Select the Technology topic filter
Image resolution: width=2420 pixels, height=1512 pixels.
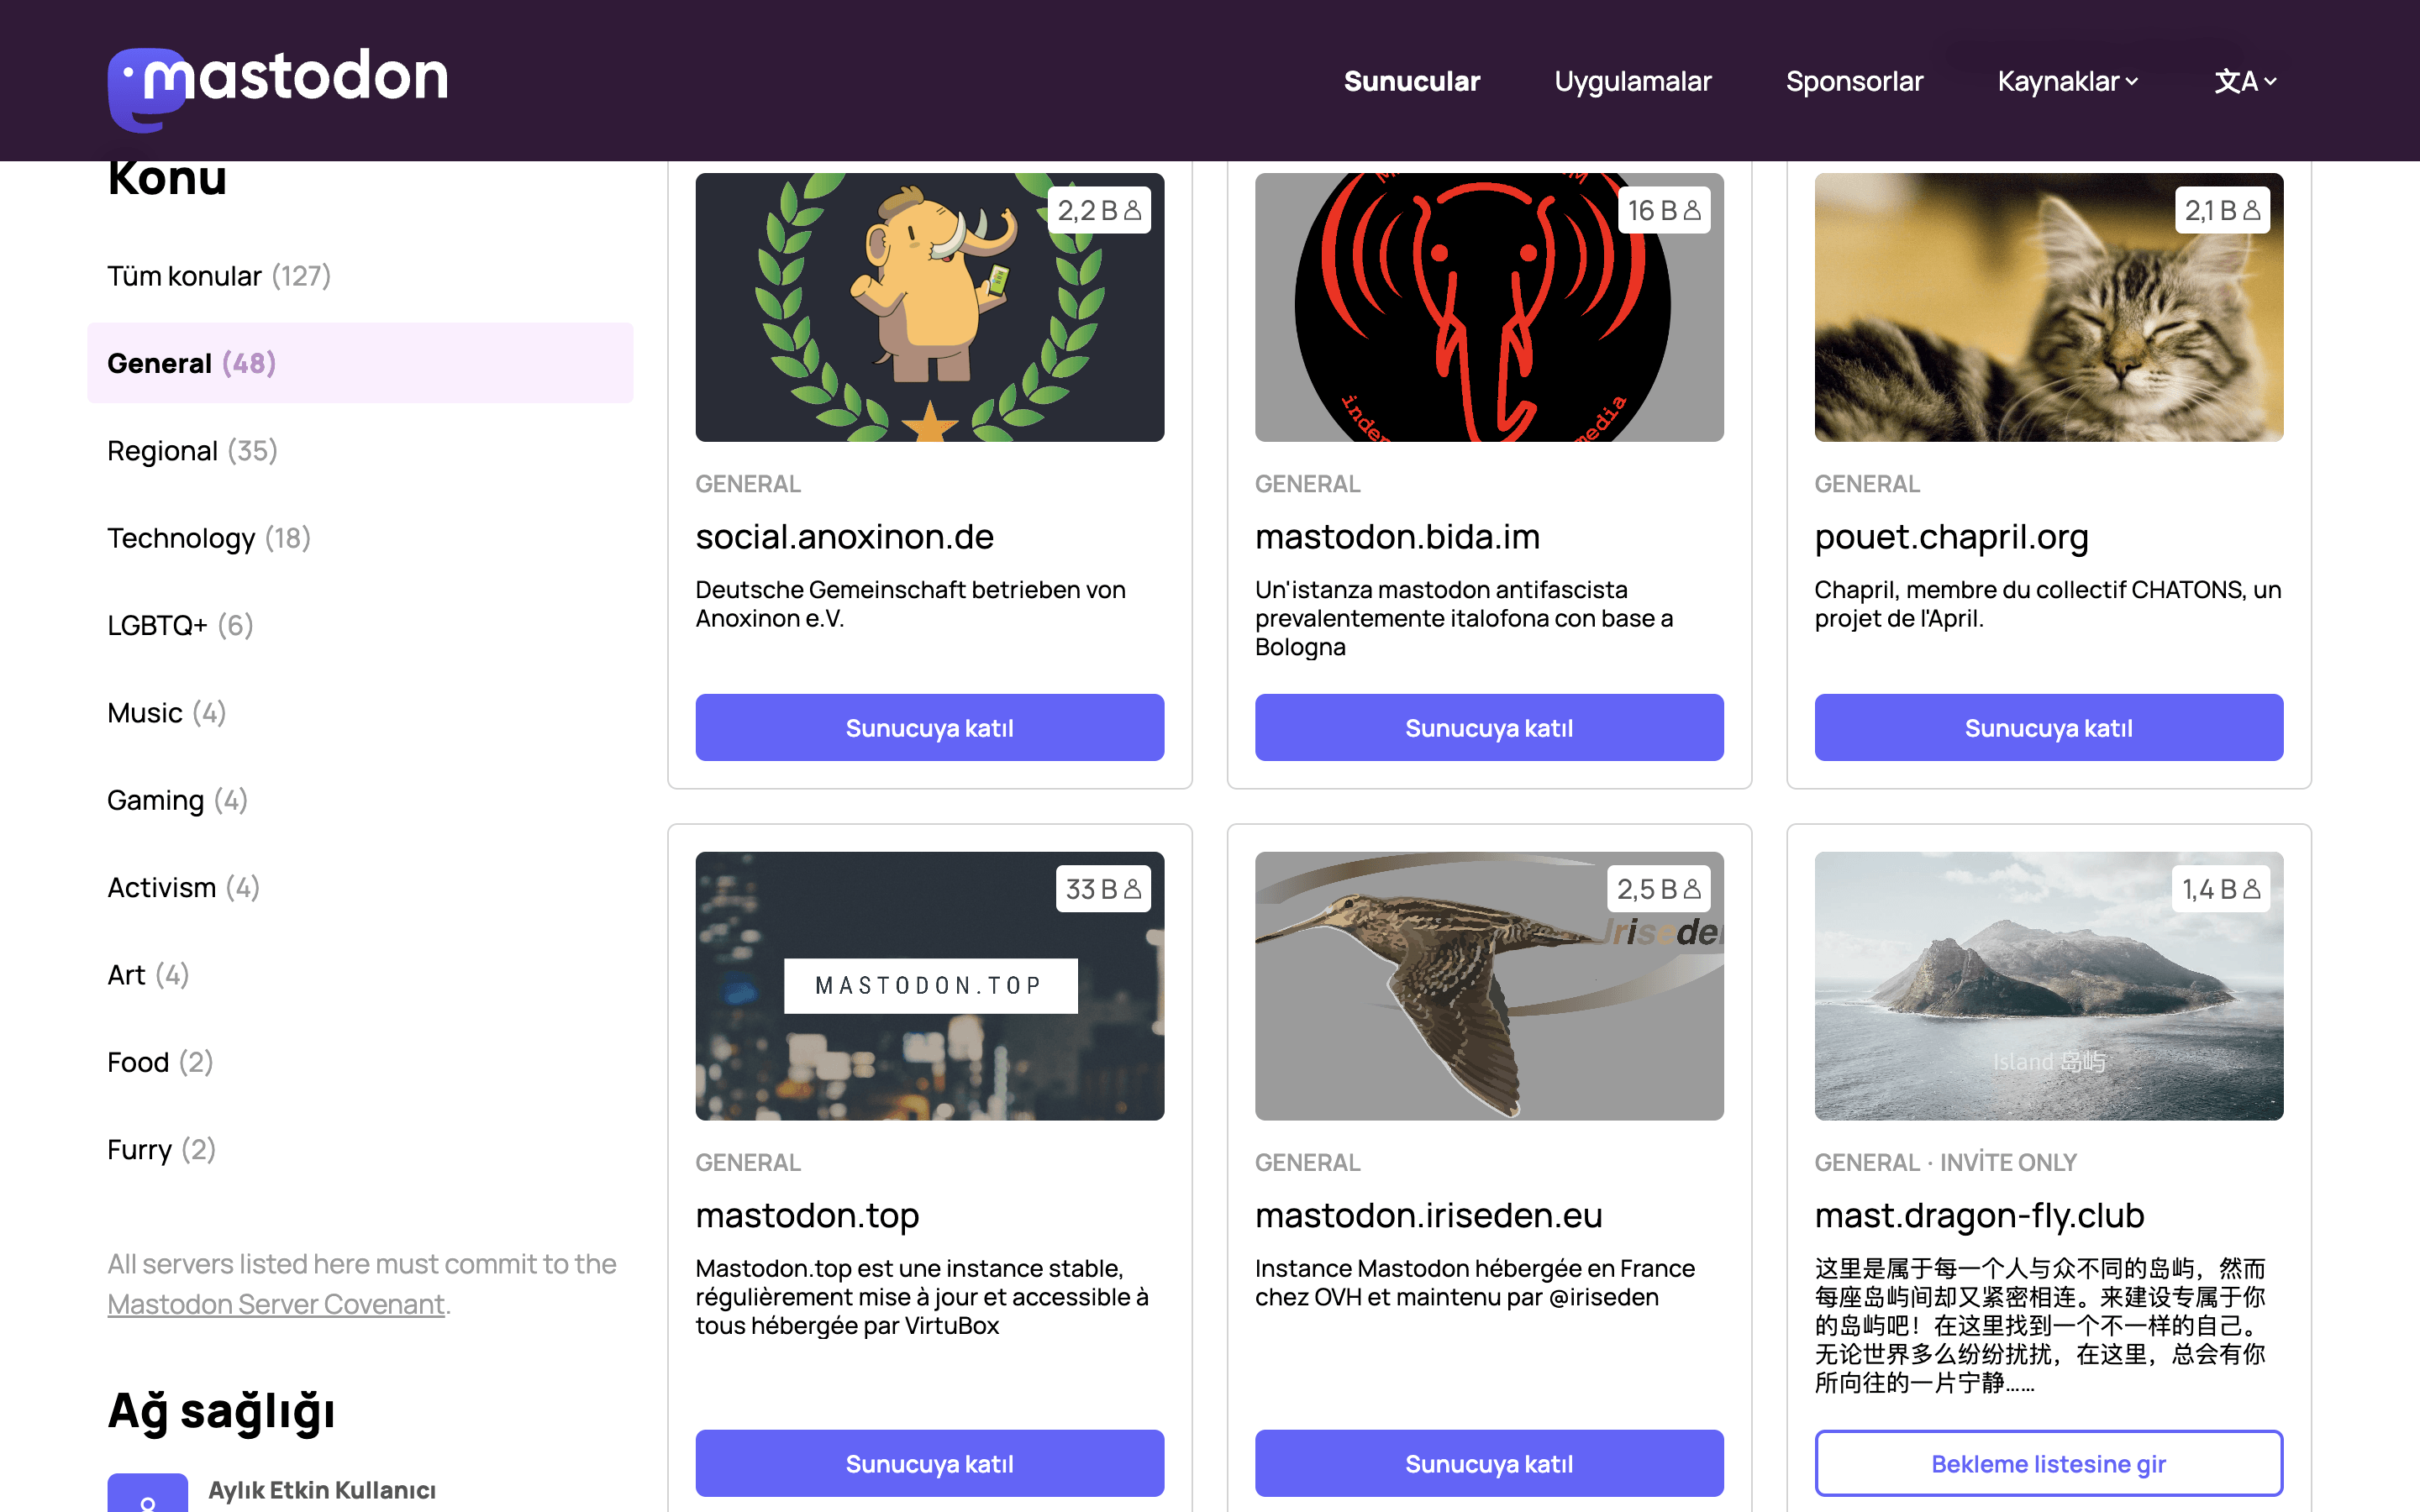point(209,538)
